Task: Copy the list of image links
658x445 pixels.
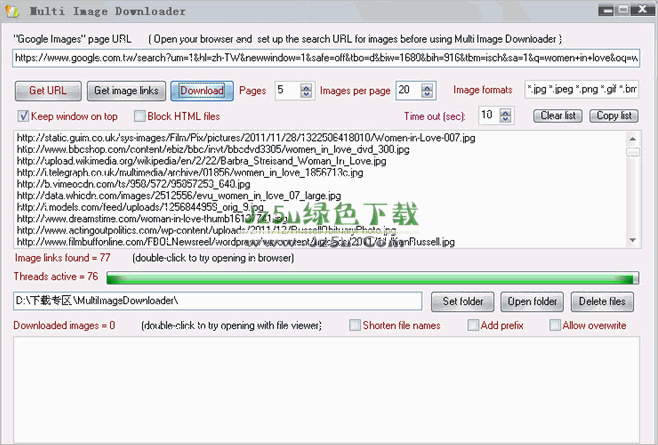Action: coord(614,115)
